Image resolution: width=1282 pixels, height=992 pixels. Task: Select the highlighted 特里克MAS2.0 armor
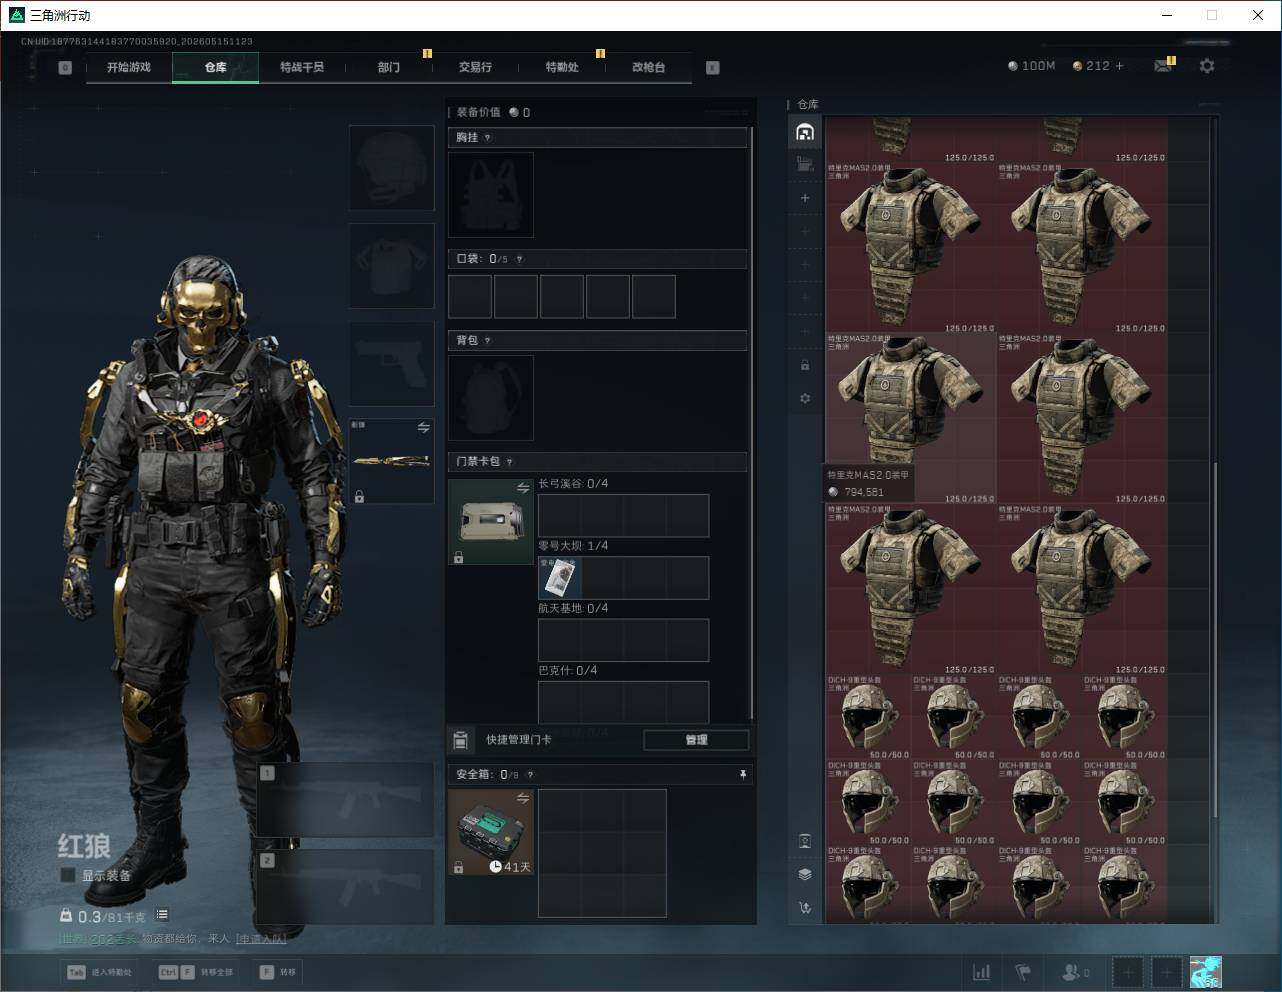(911, 418)
